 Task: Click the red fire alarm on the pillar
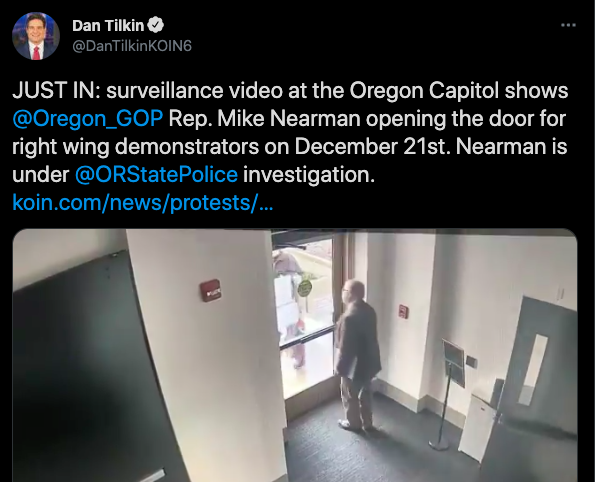click(210, 290)
